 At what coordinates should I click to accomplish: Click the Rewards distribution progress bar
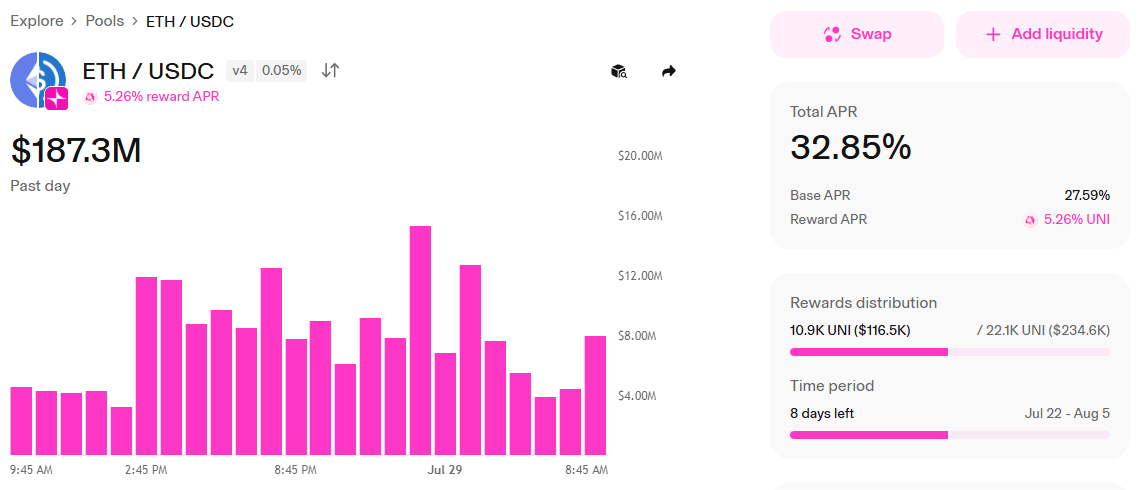950,352
